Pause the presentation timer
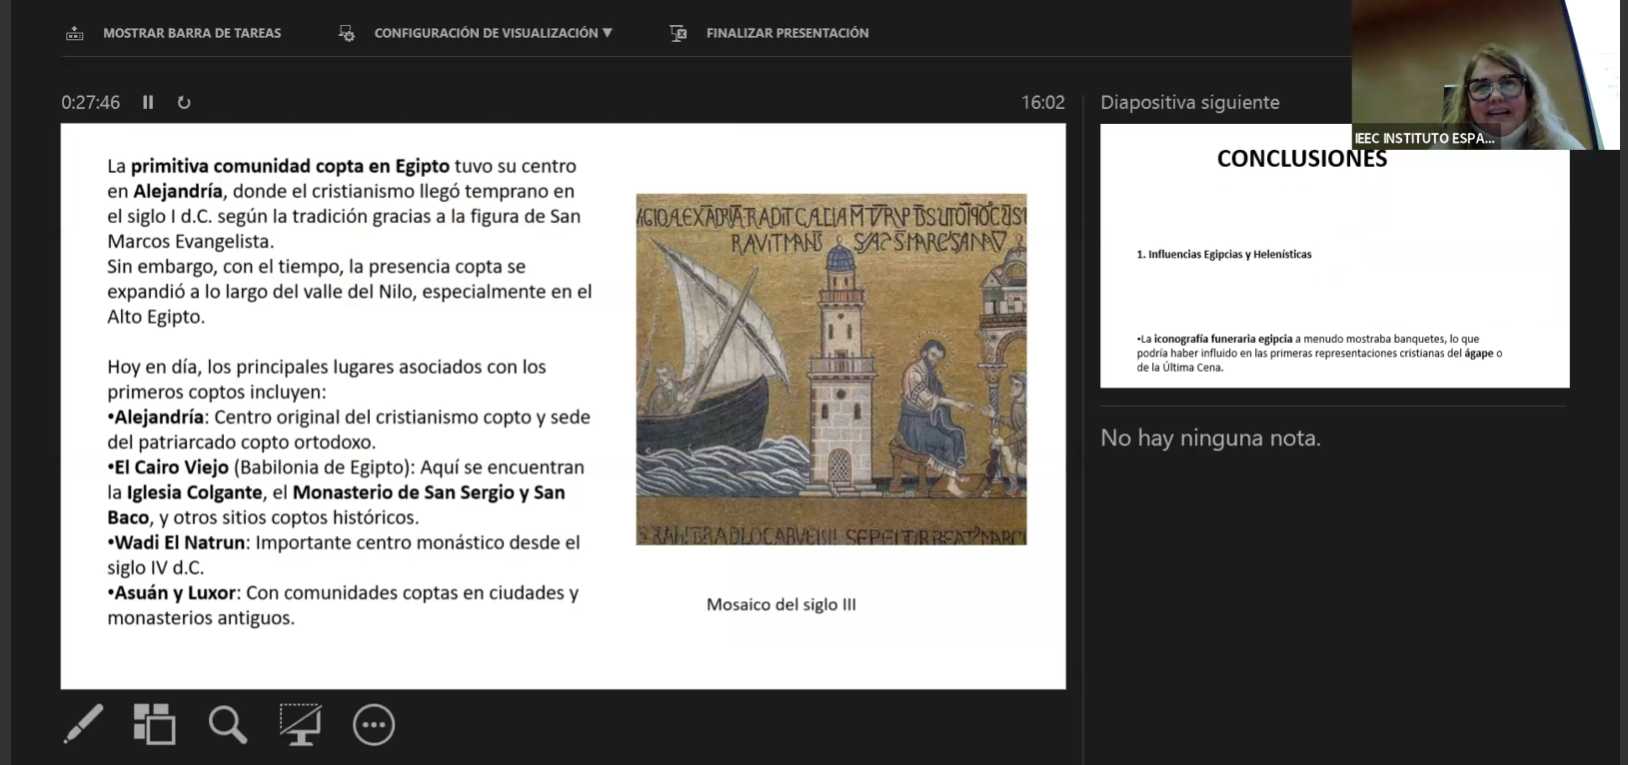The image size is (1628, 765). [148, 102]
